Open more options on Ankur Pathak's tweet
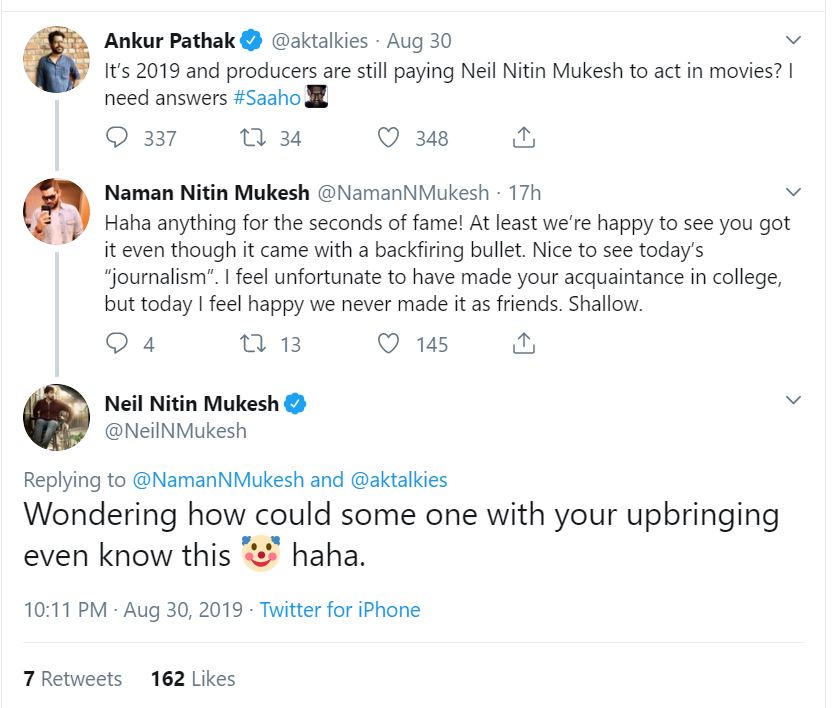This screenshot has width=832, height=708. (x=793, y=41)
